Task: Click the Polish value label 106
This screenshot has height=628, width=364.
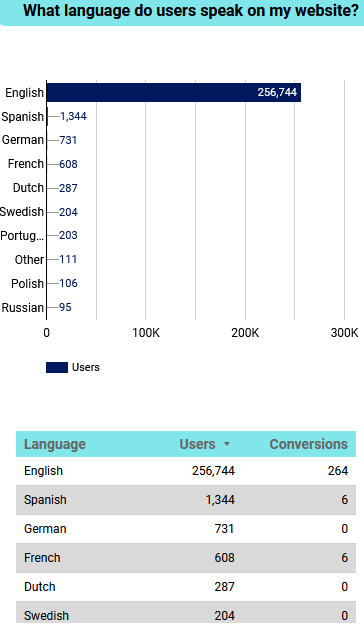Action: (68, 283)
